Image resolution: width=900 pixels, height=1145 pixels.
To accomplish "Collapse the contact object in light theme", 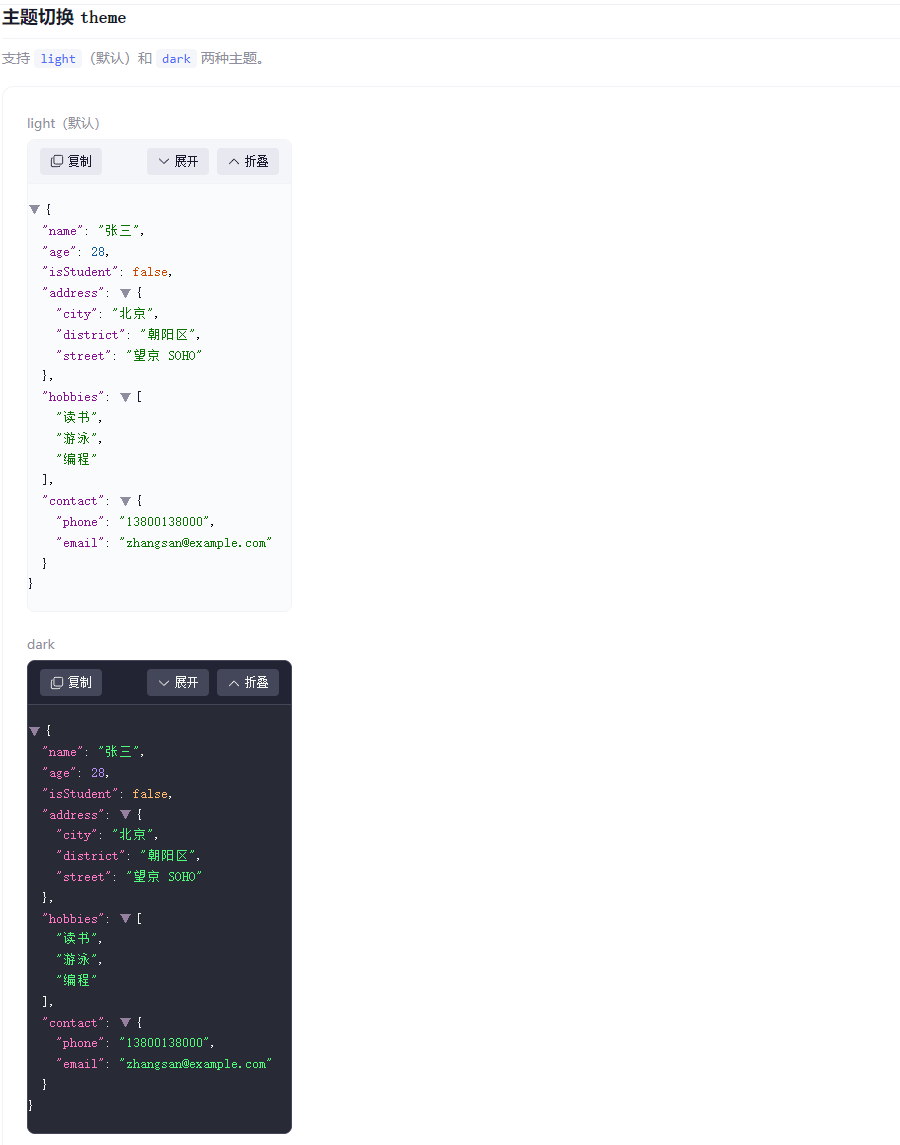I will point(125,500).
